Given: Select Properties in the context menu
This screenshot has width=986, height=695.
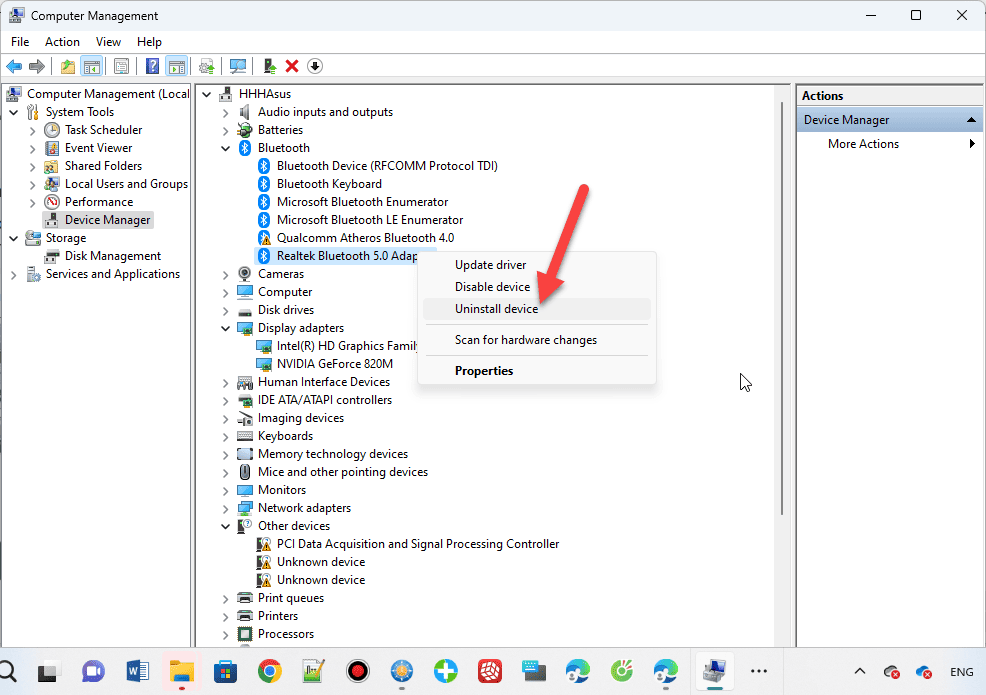Looking at the screenshot, I should [x=484, y=371].
